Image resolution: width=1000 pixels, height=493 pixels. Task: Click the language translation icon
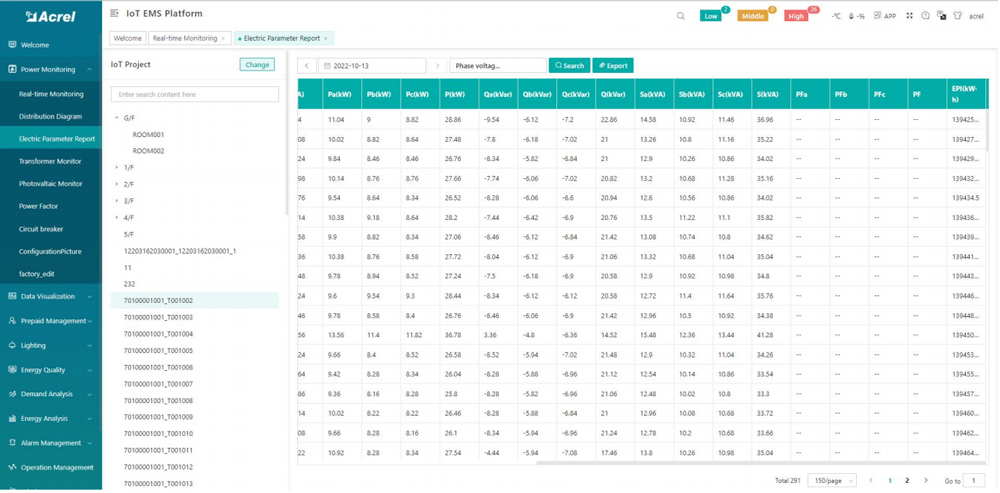pyautogui.click(x=941, y=16)
